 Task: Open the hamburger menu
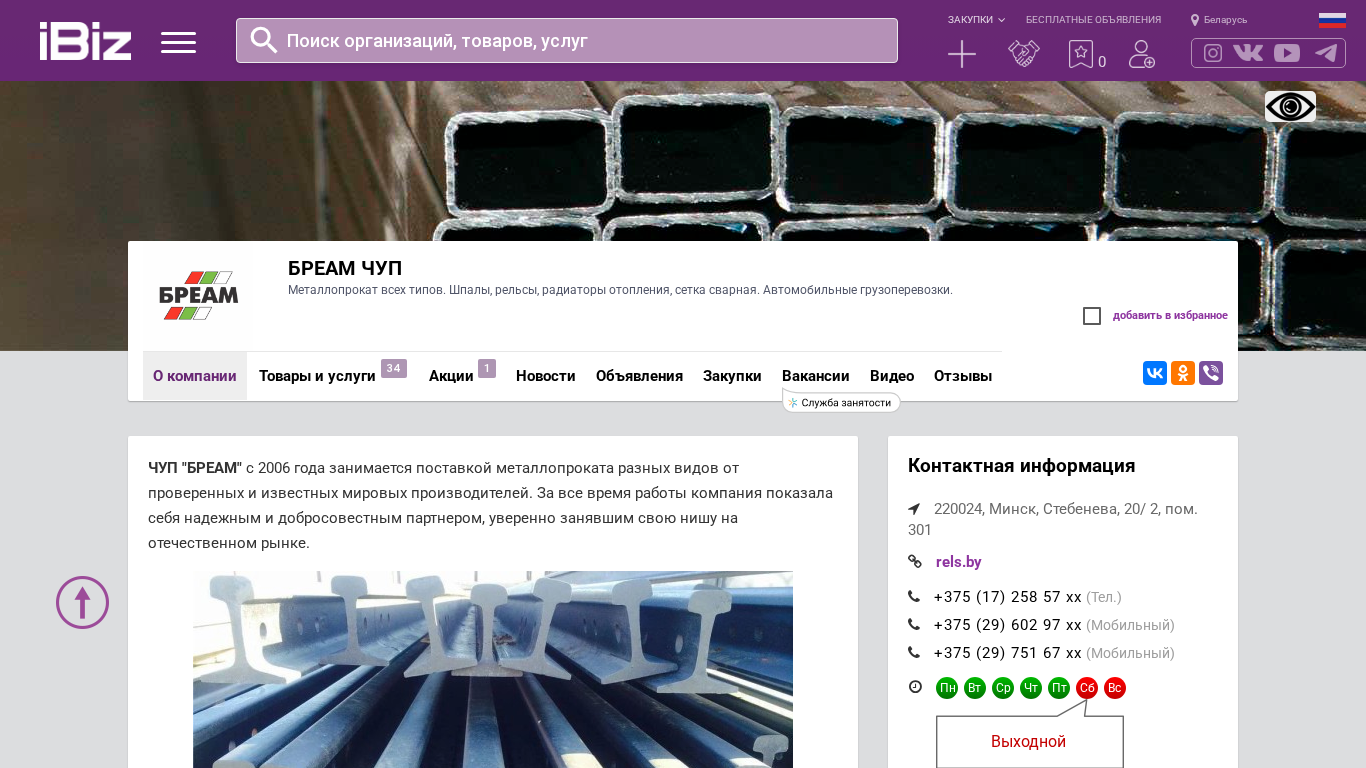click(178, 42)
